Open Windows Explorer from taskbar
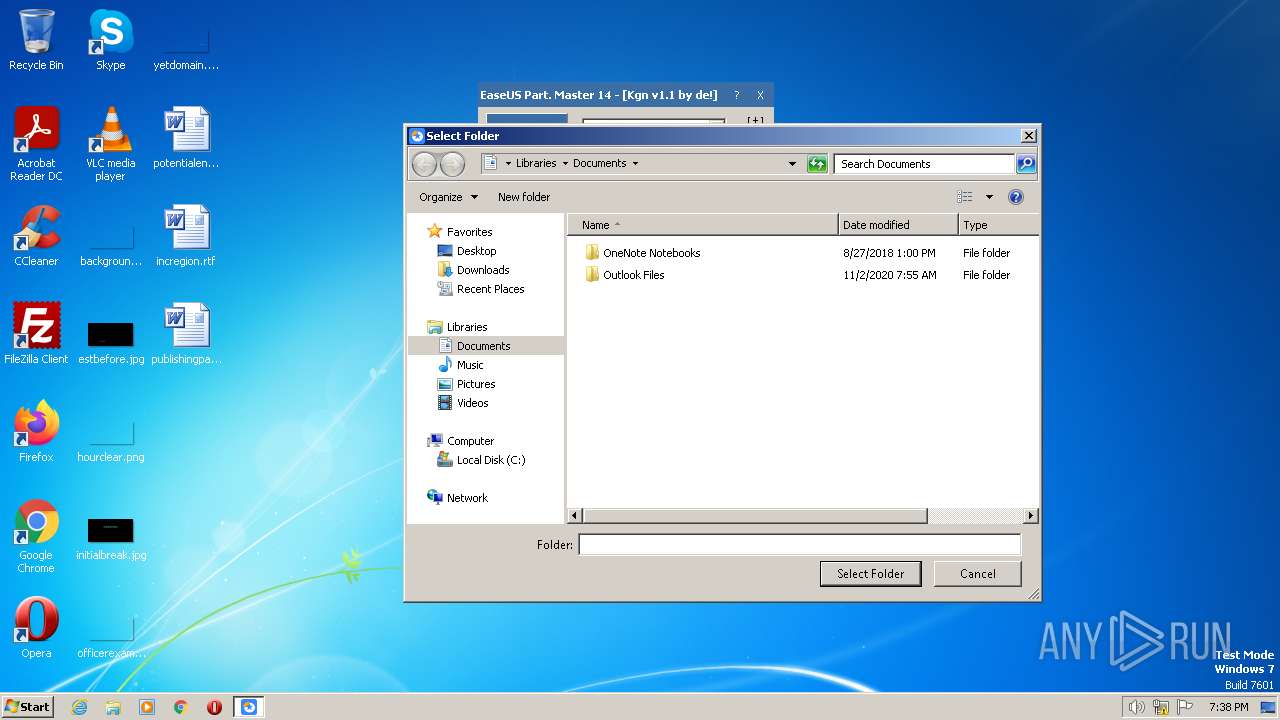Viewport: 1280px width, 720px height. click(113, 707)
